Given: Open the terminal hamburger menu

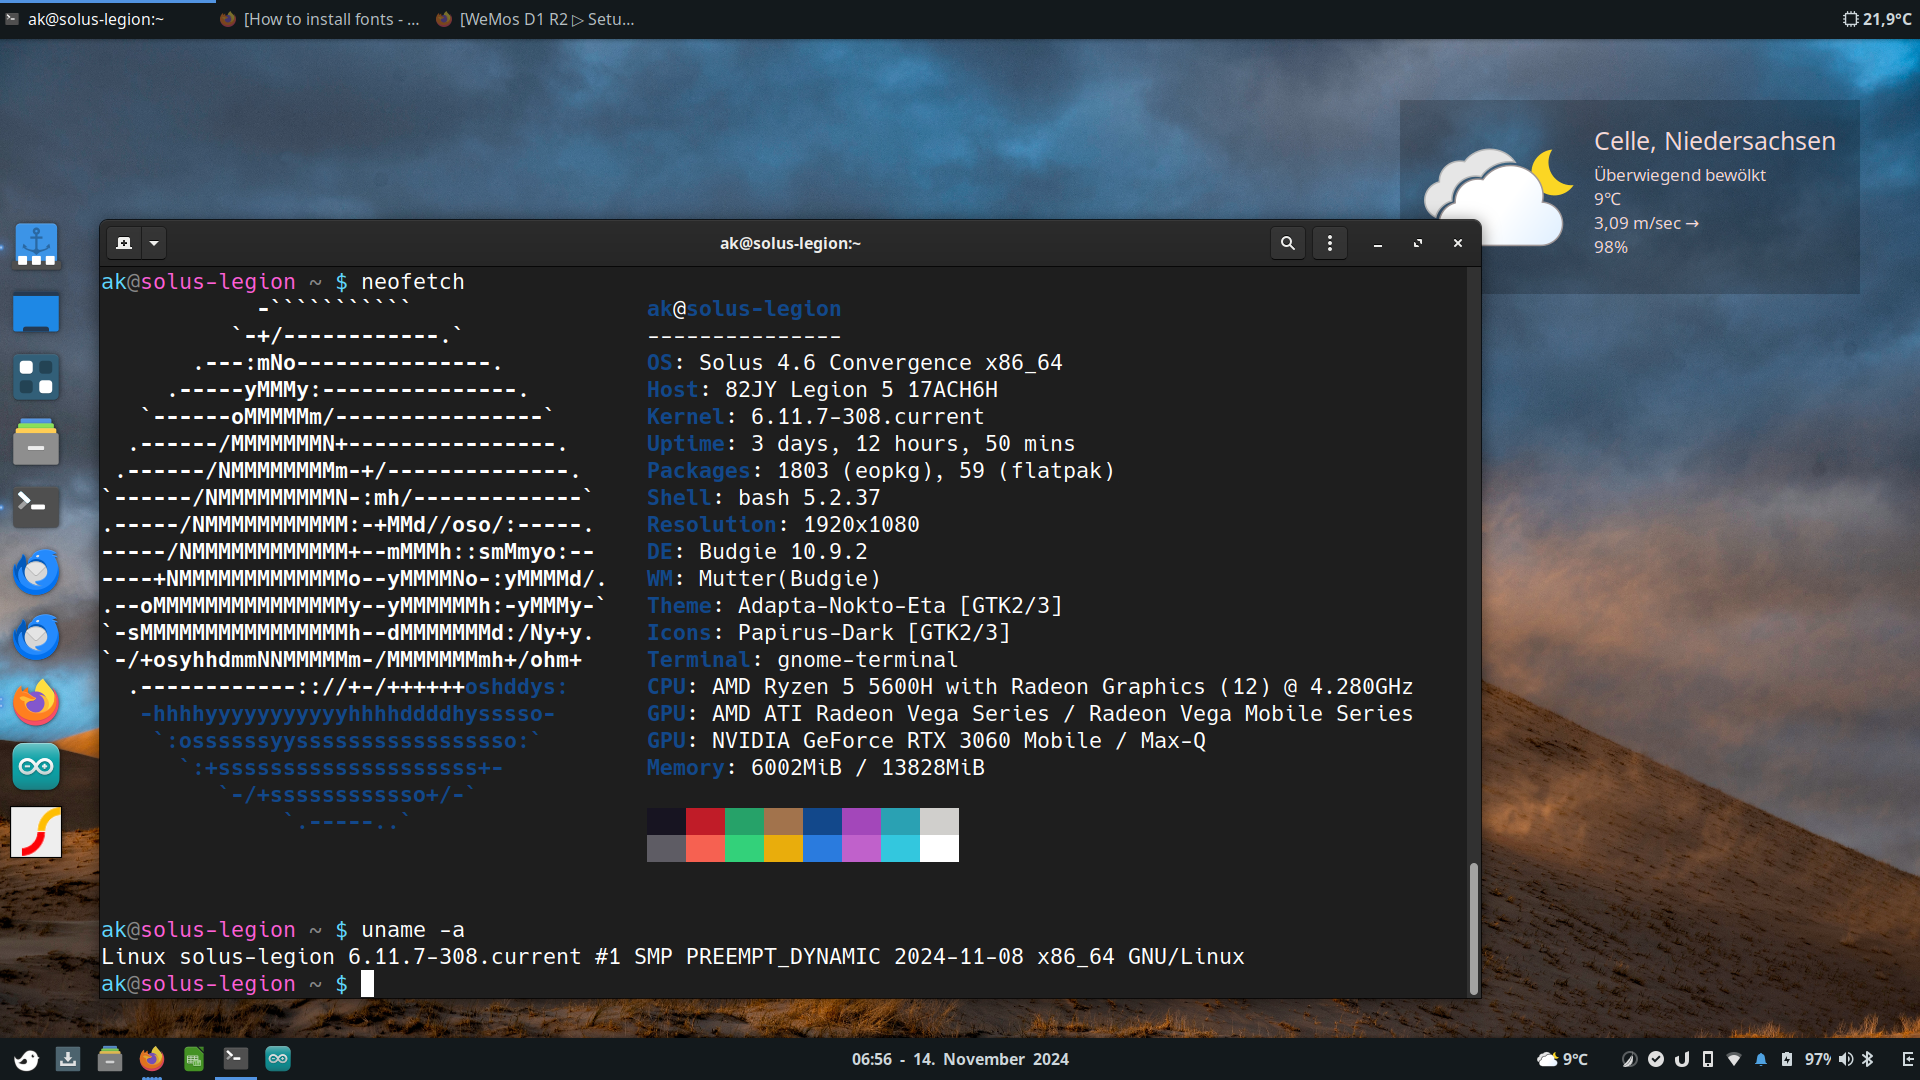Looking at the screenshot, I should coord(1329,243).
